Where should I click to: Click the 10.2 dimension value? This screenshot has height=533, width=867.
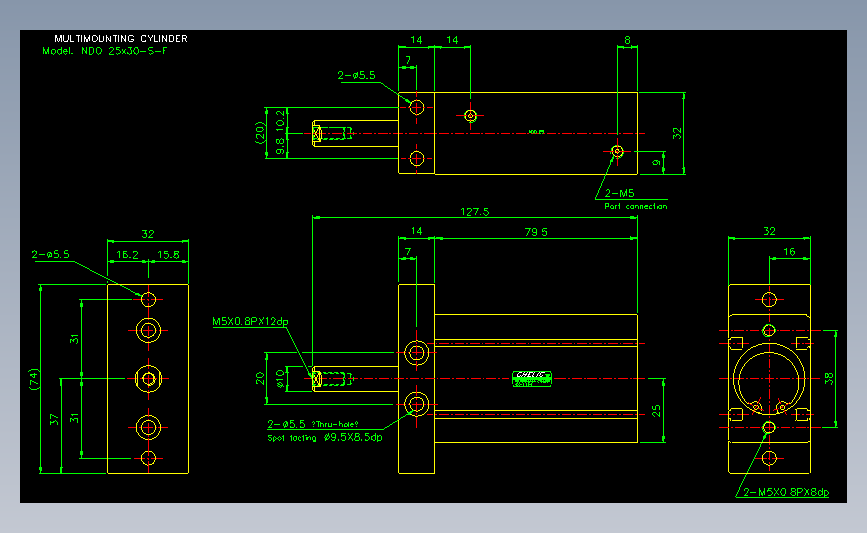(x=280, y=120)
